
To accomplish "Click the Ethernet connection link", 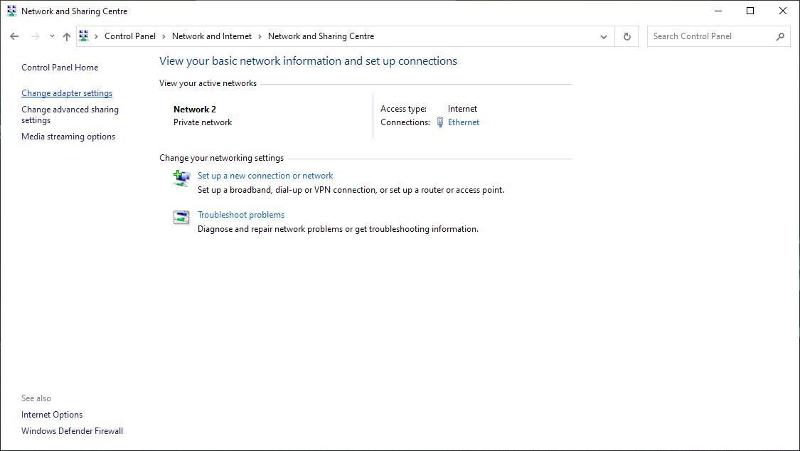I will (463, 122).
